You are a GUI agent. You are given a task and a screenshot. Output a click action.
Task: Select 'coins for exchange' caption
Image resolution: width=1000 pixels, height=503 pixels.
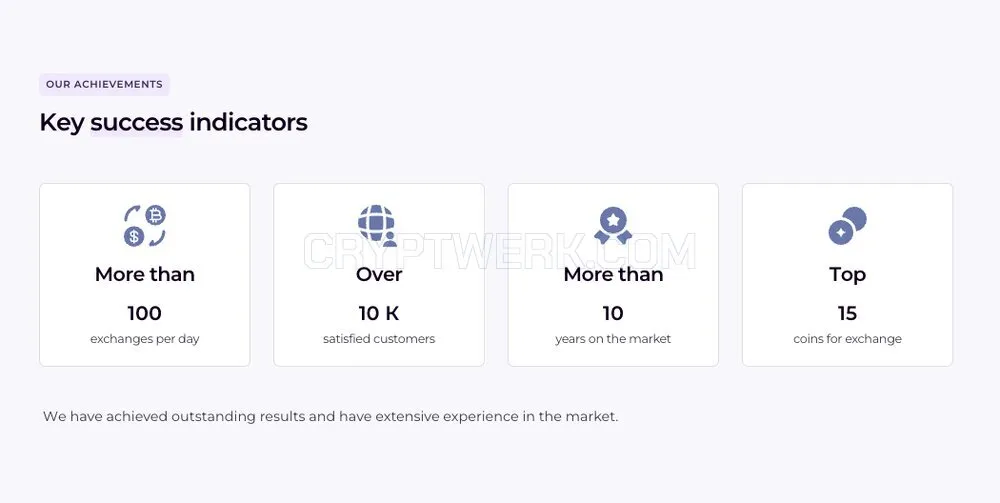click(x=848, y=339)
